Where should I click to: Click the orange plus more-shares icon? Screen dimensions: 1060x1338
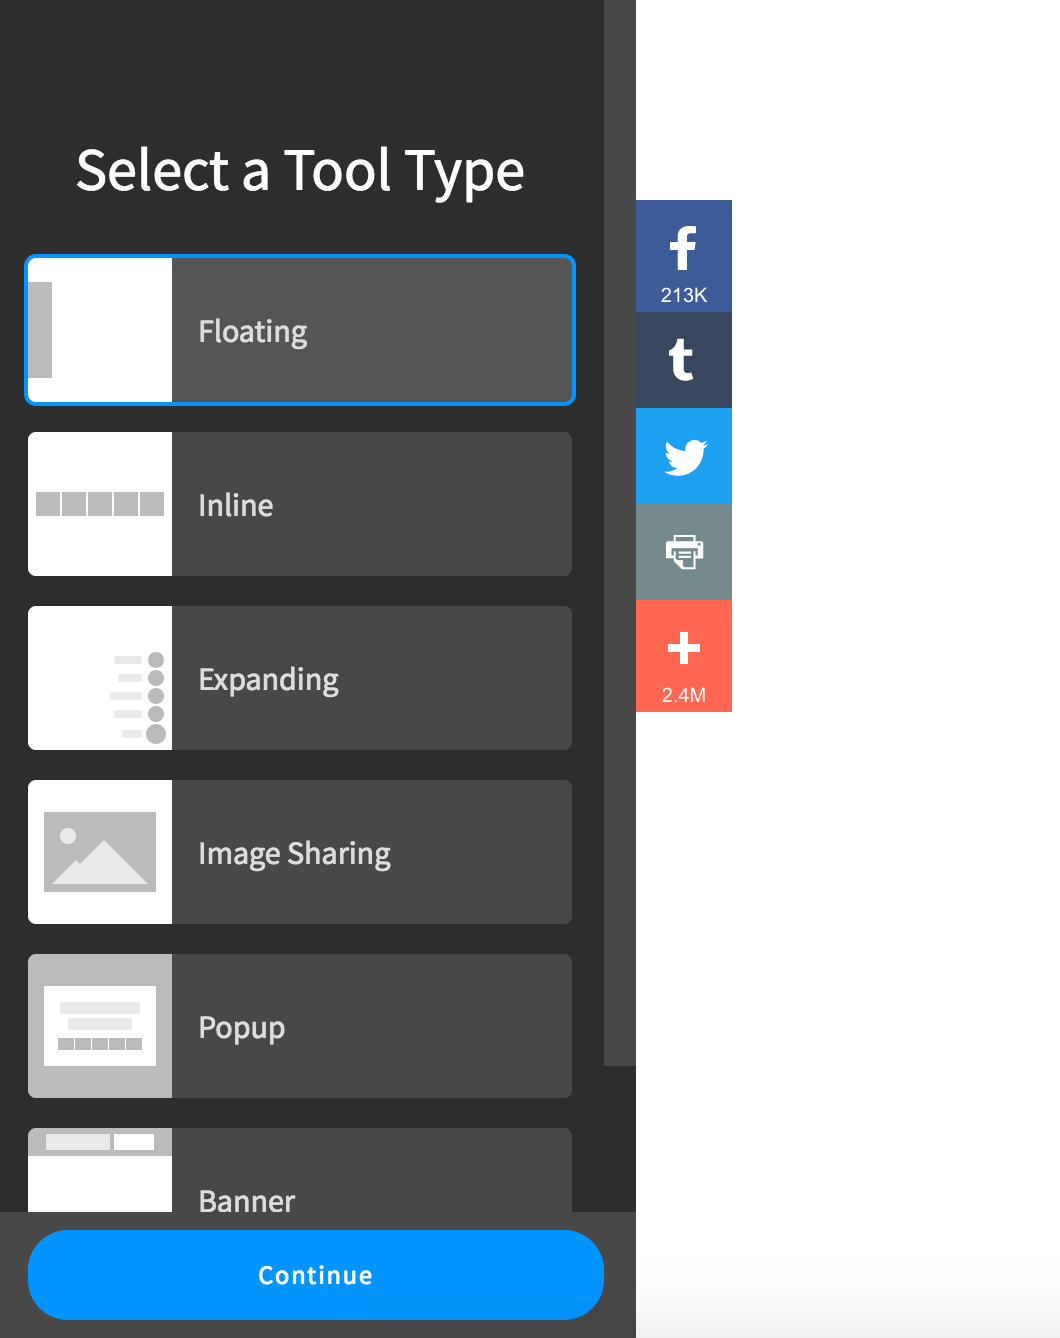[684, 648]
